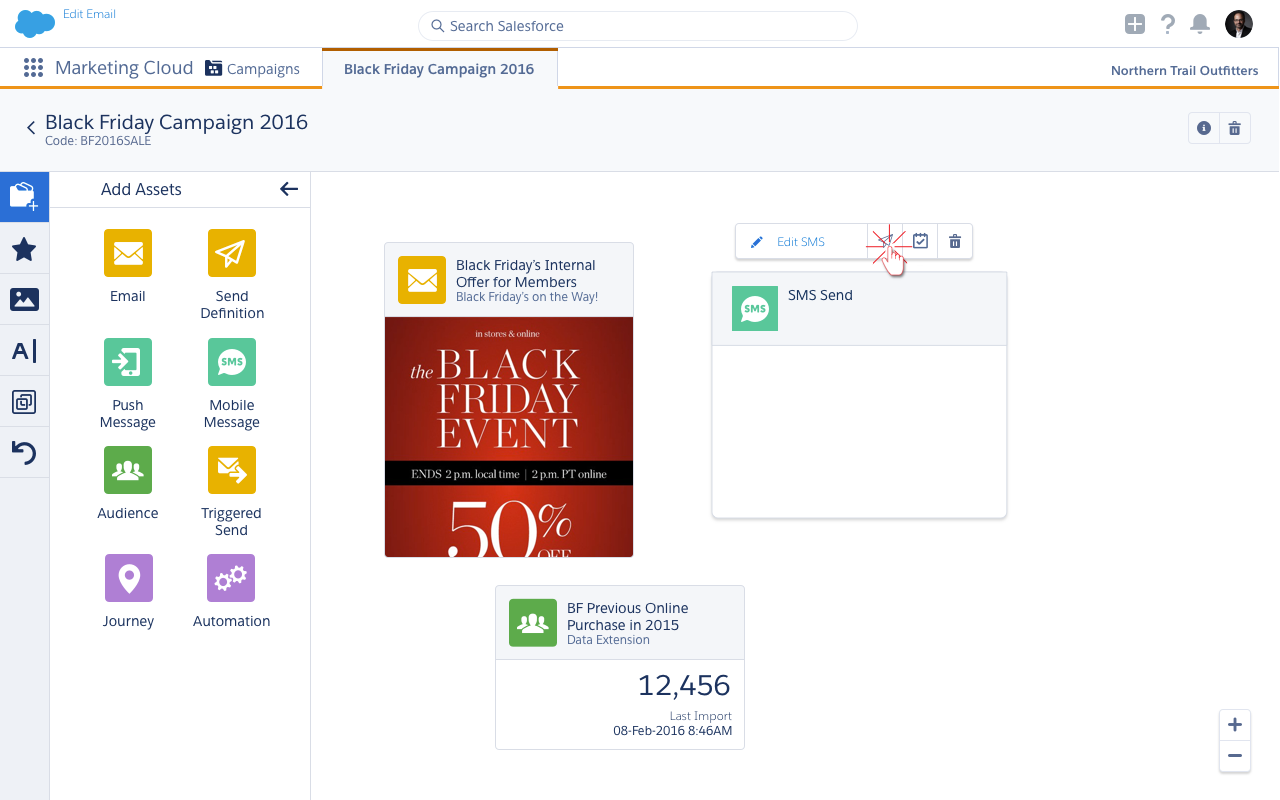1280x800 pixels.
Task: Delete the campaign with header trash icon
Action: tap(1235, 128)
